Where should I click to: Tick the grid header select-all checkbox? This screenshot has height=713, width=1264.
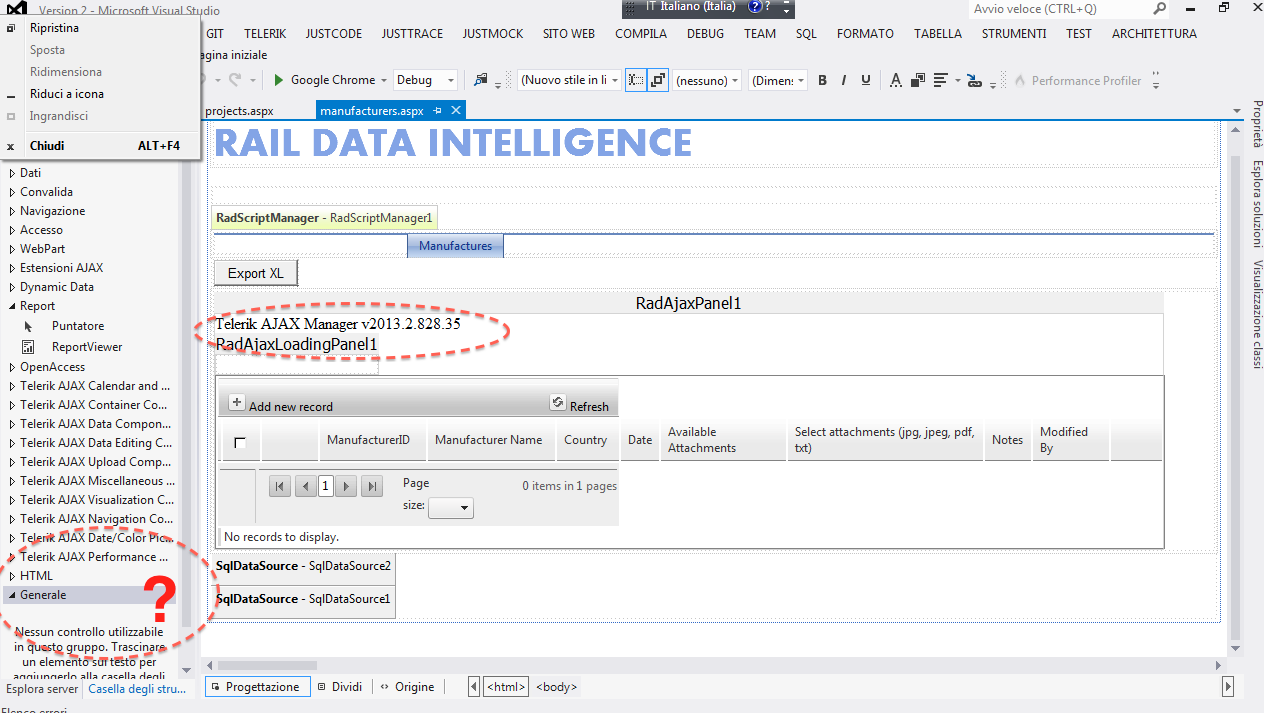(240, 442)
